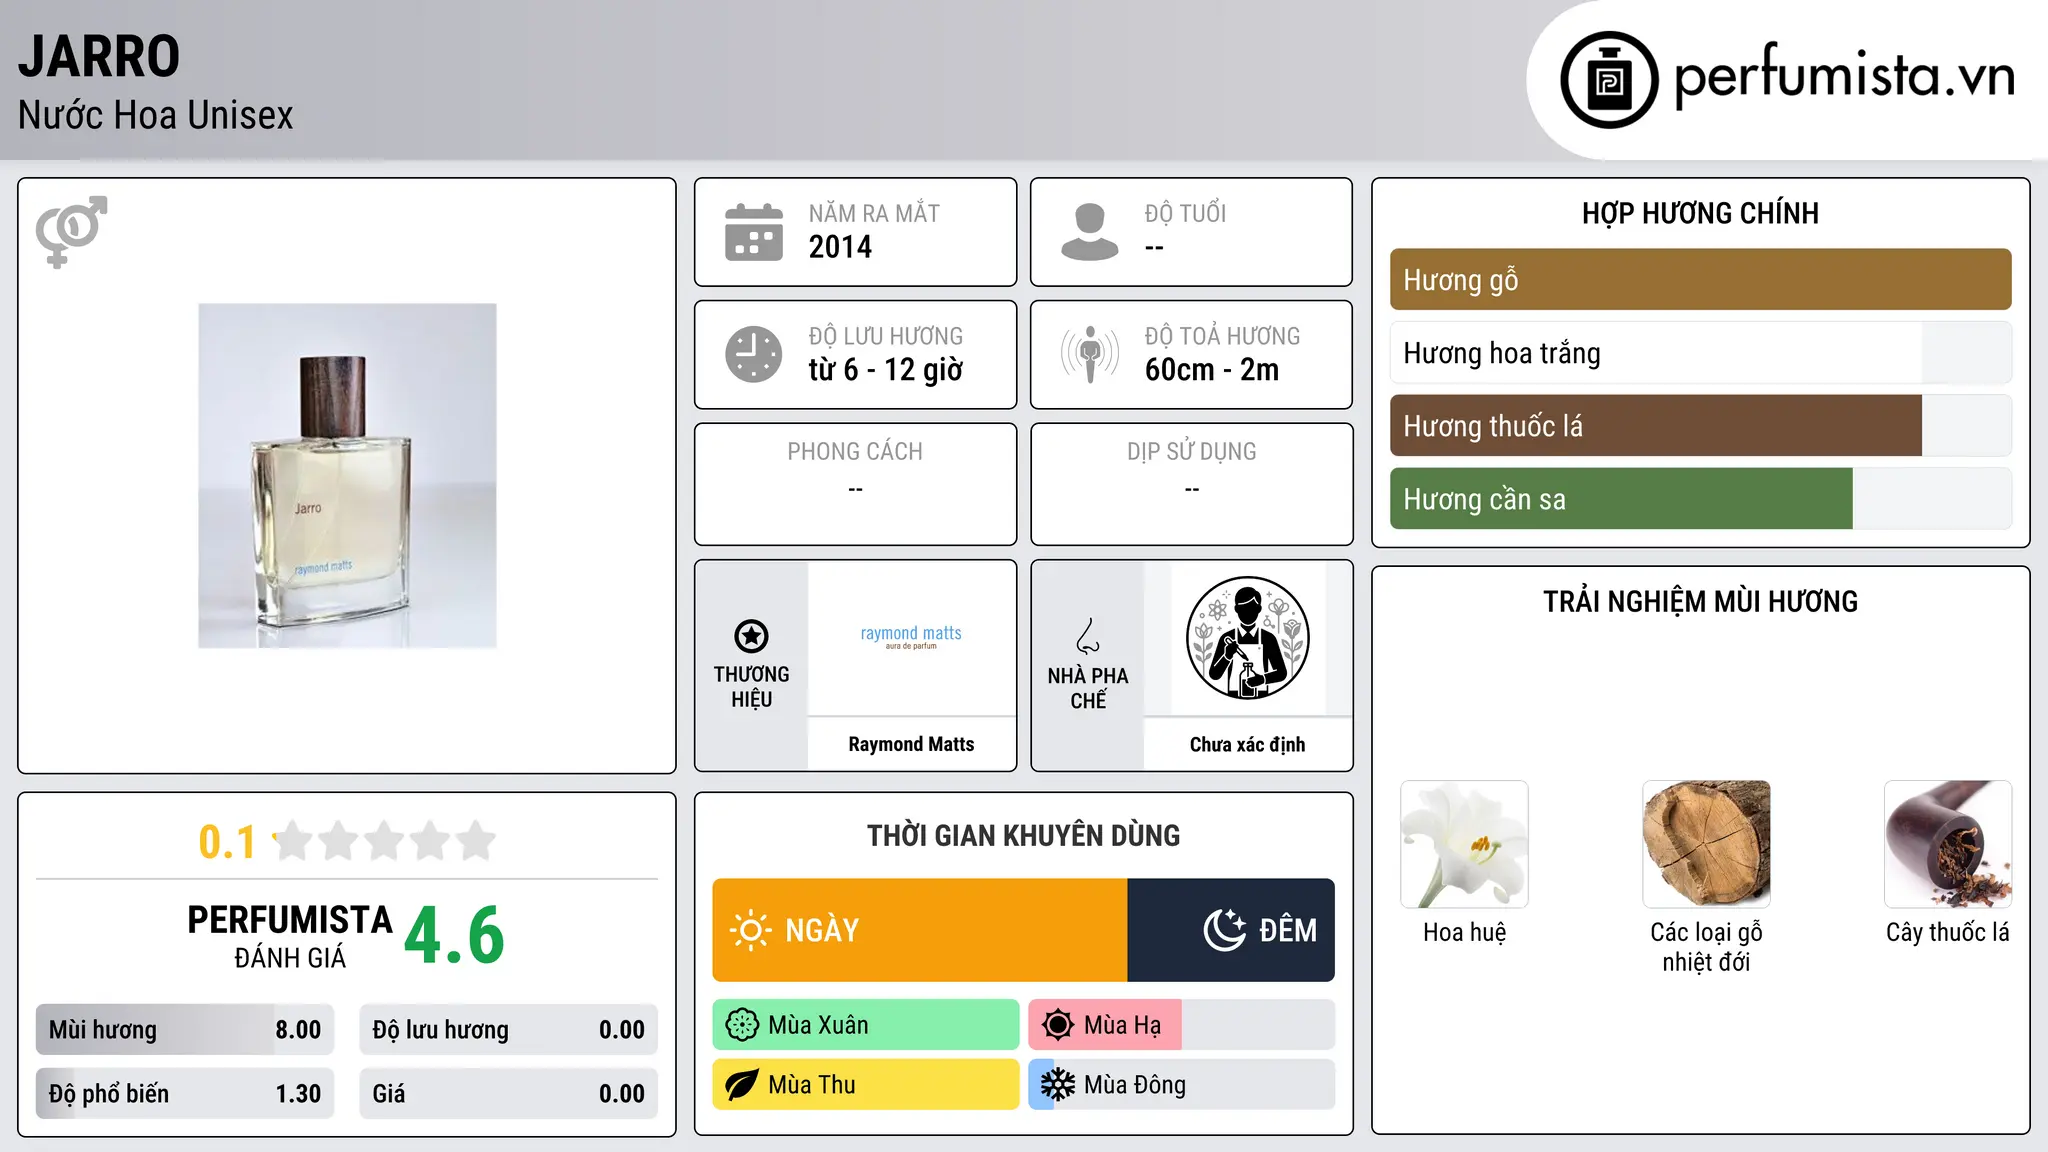
Task: Open the Raymond Matts brand name link
Action: 911,744
